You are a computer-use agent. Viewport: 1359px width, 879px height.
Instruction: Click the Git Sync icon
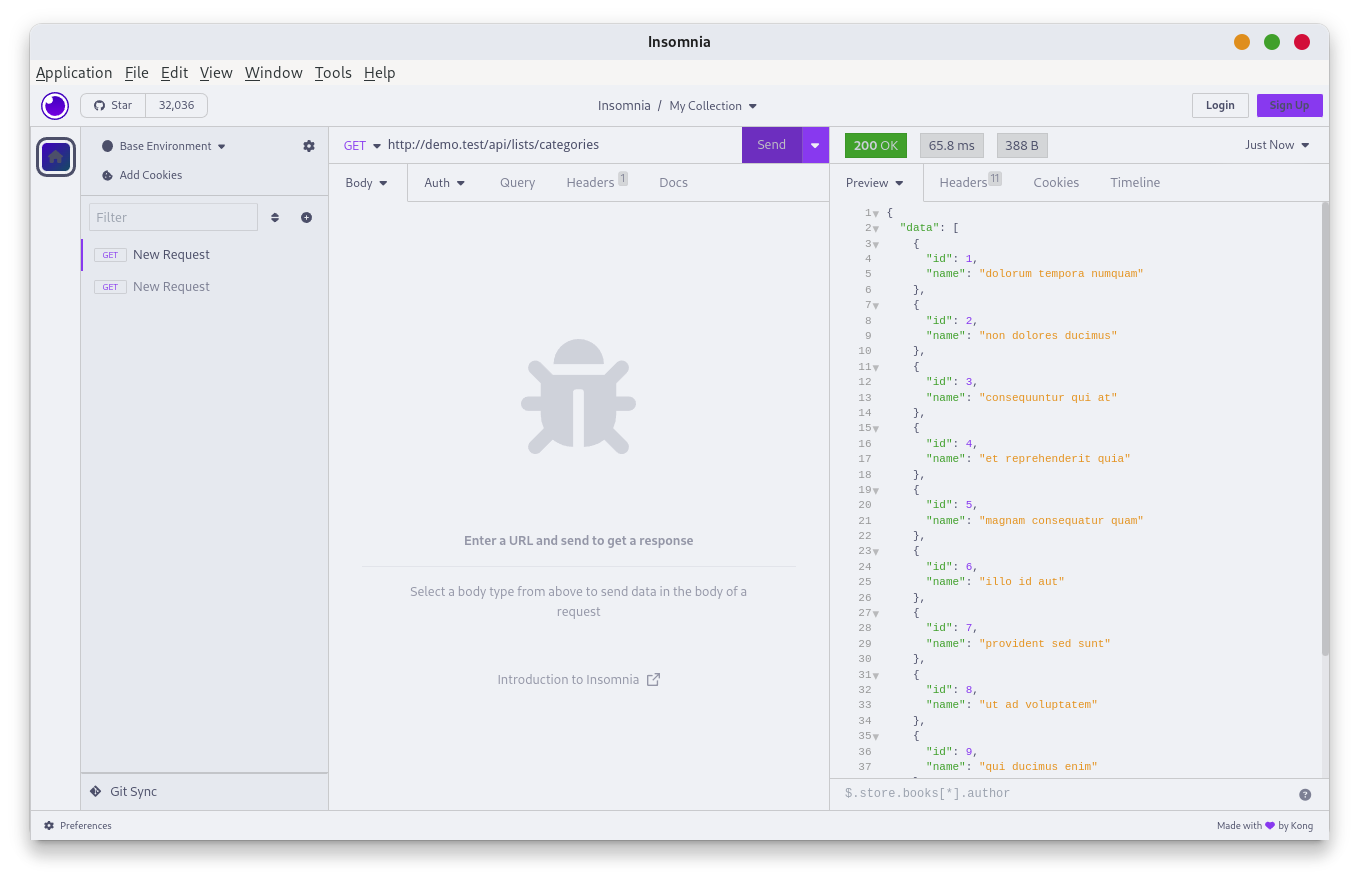click(96, 791)
